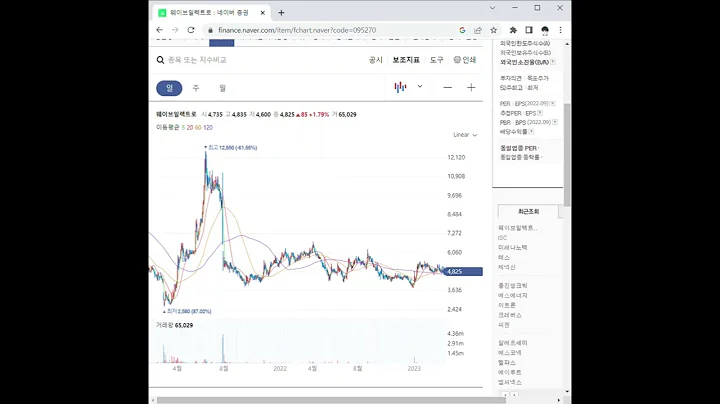Open 엘비넥스 in the recent list
The image size is (720, 404).
click(x=510, y=382)
